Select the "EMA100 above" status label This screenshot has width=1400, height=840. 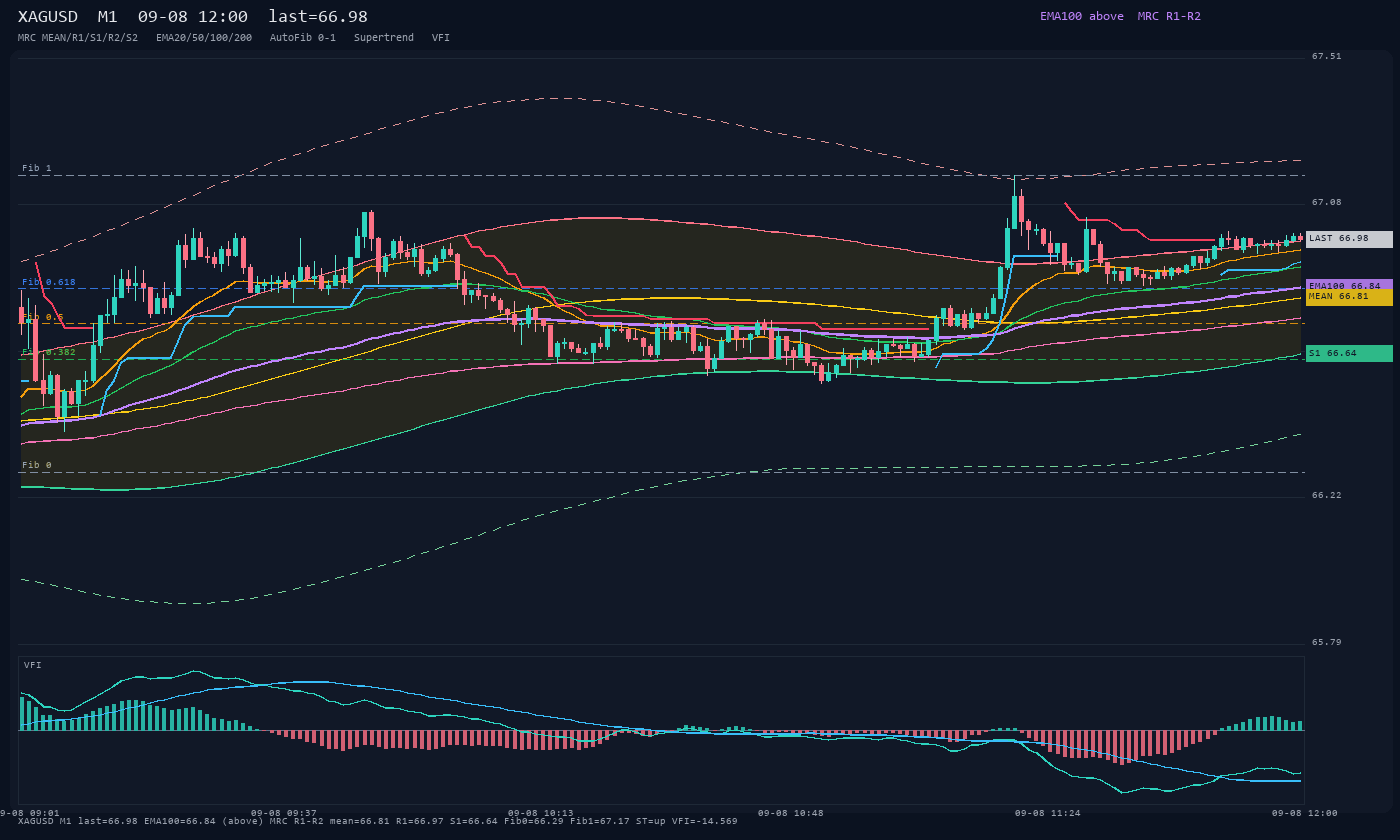tap(1082, 16)
